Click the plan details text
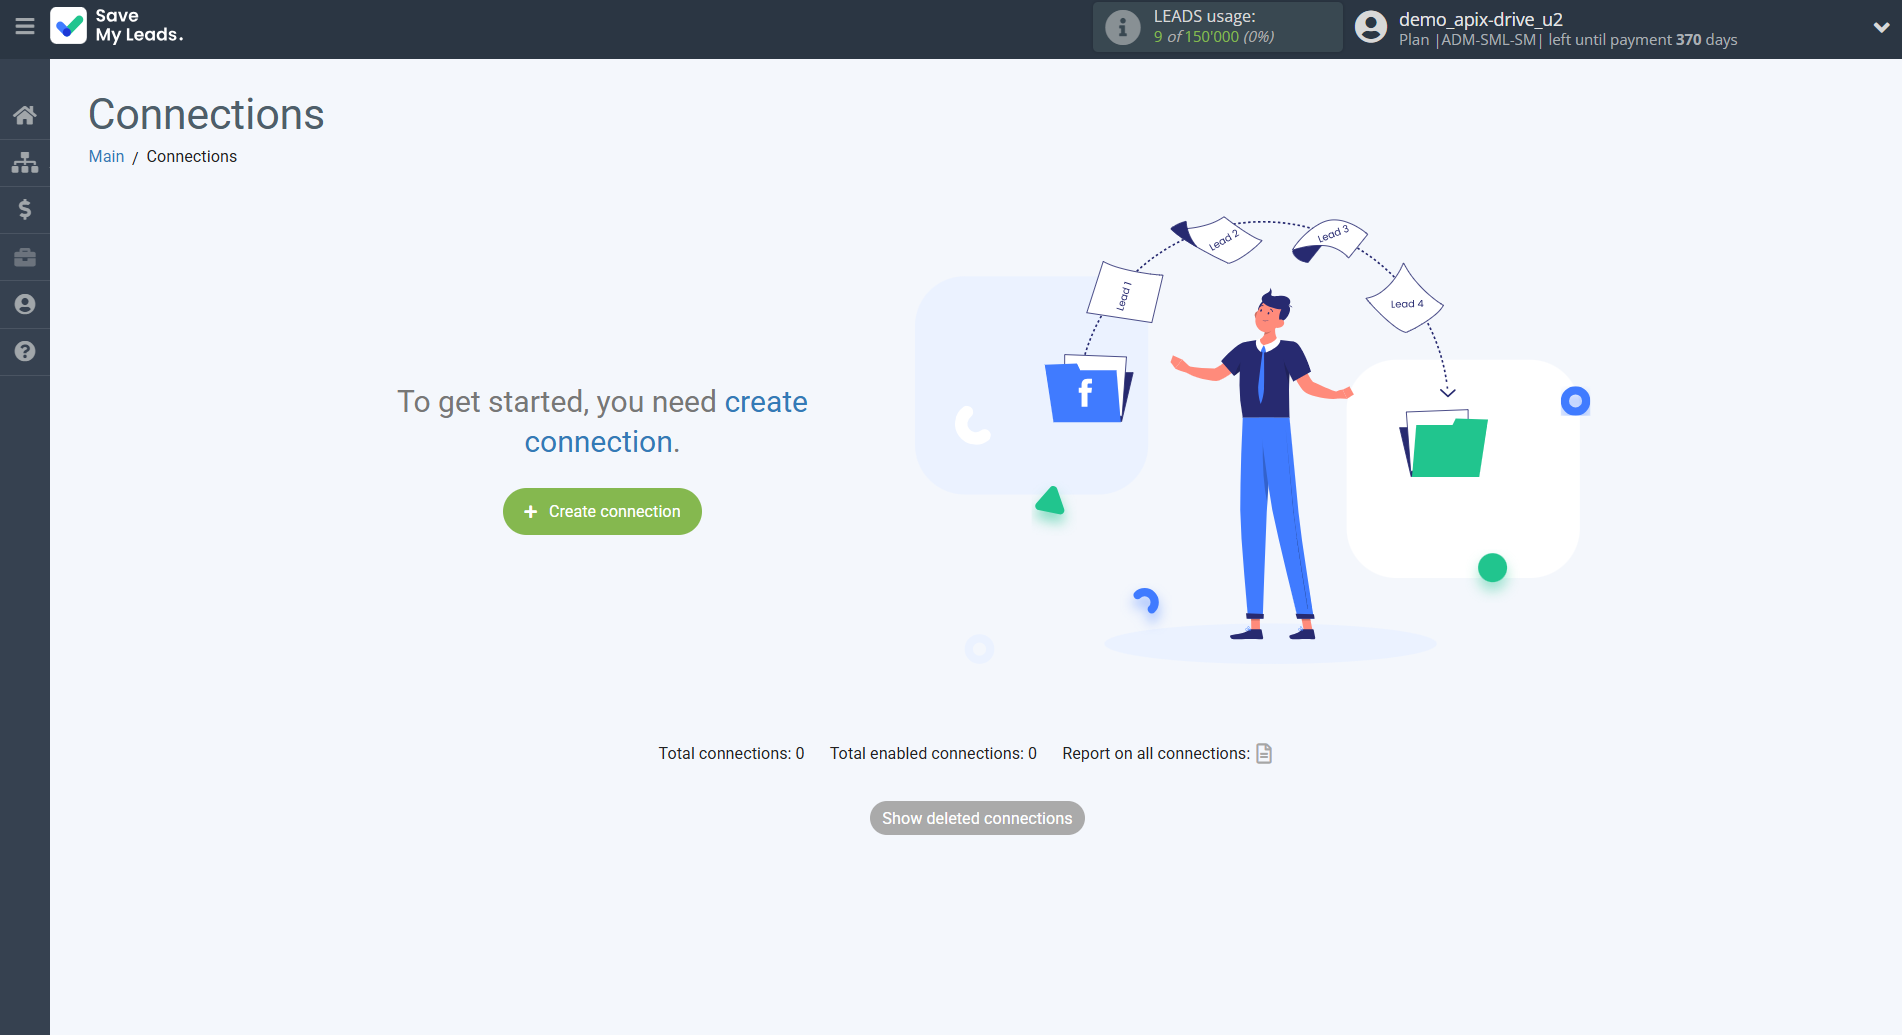This screenshot has height=1035, width=1902. 1568,40
